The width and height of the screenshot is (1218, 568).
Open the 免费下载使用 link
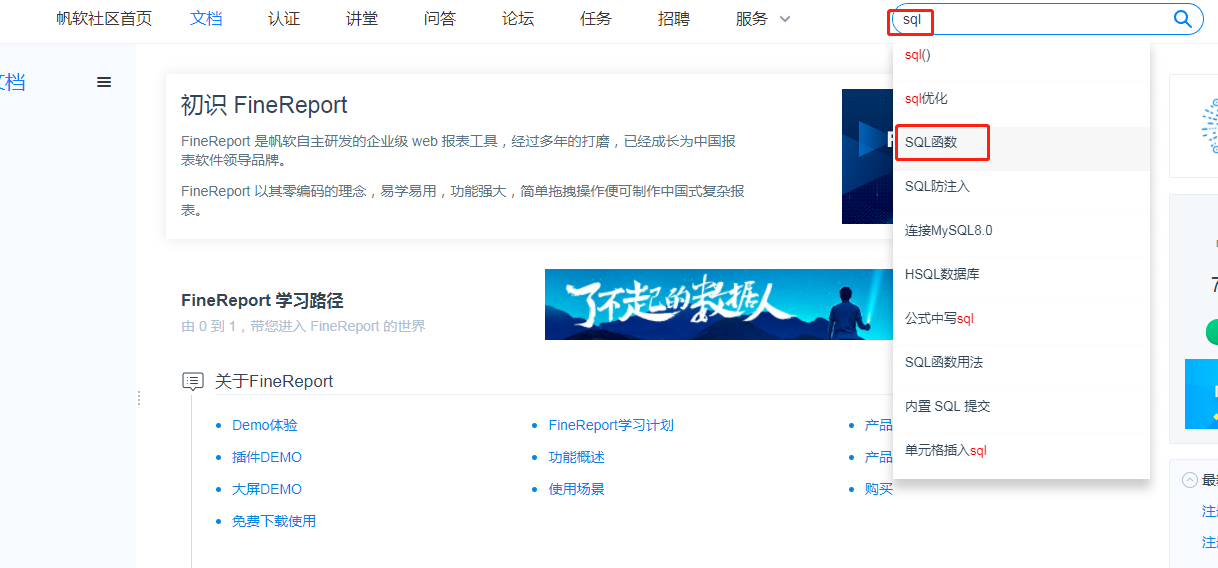pos(274,521)
